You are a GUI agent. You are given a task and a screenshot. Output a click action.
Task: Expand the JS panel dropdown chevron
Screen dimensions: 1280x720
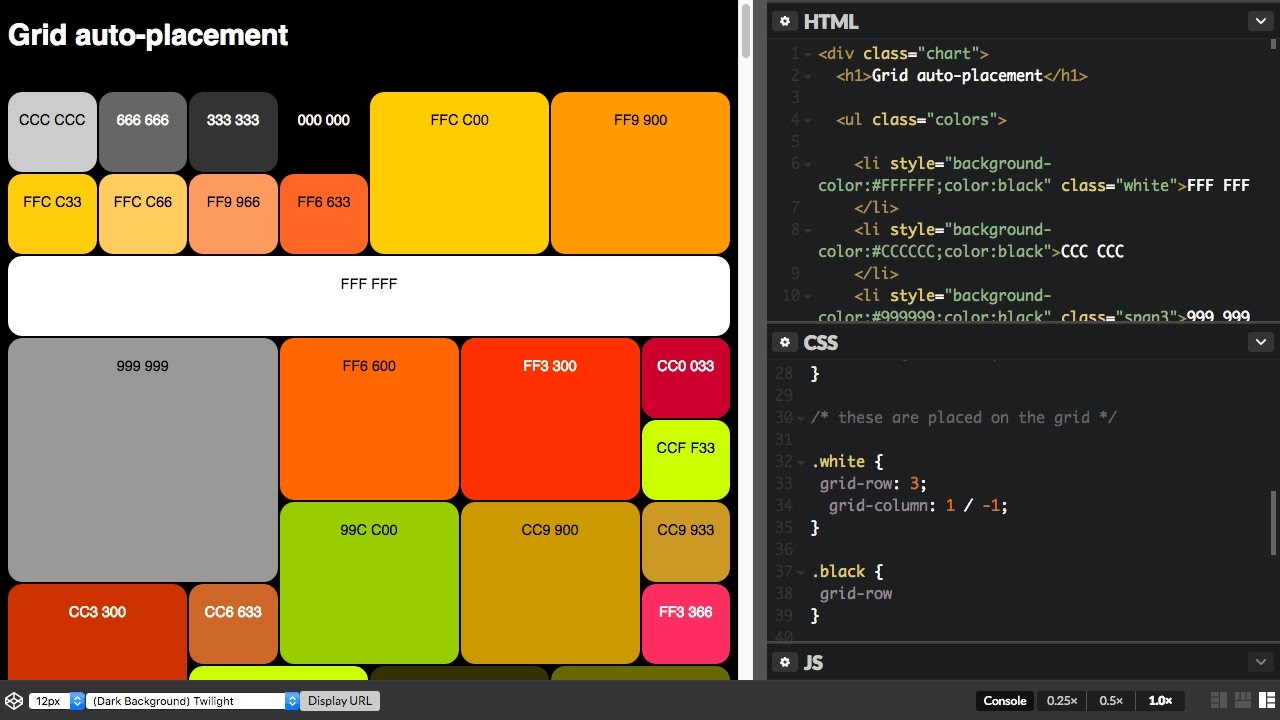[1259, 662]
